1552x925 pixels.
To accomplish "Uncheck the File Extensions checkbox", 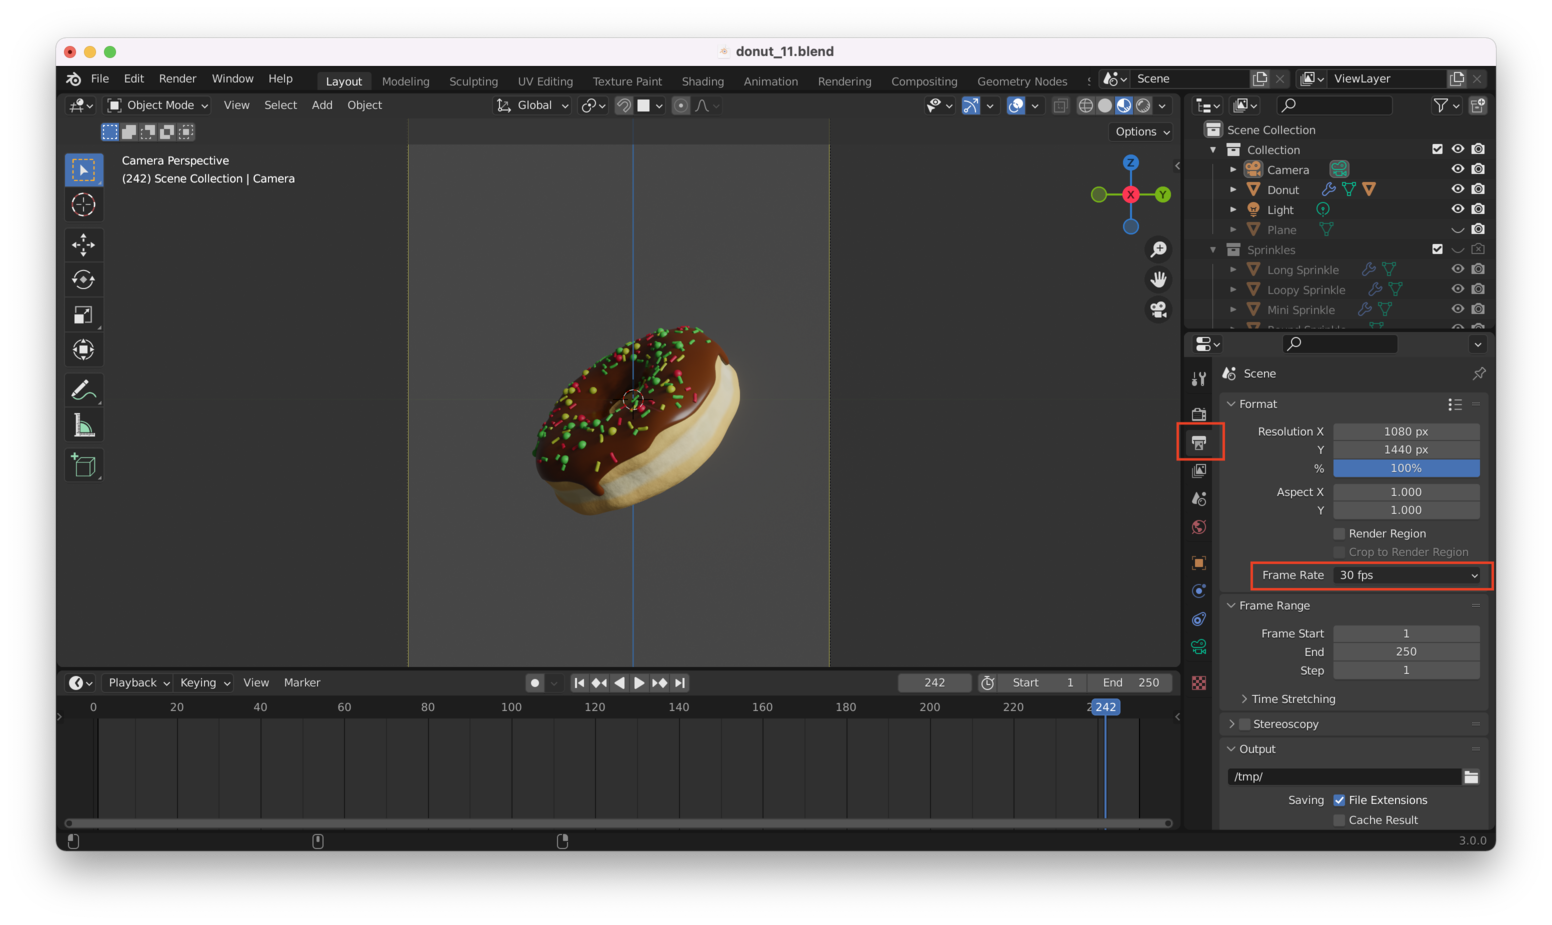I will (x=1339, y=800).
